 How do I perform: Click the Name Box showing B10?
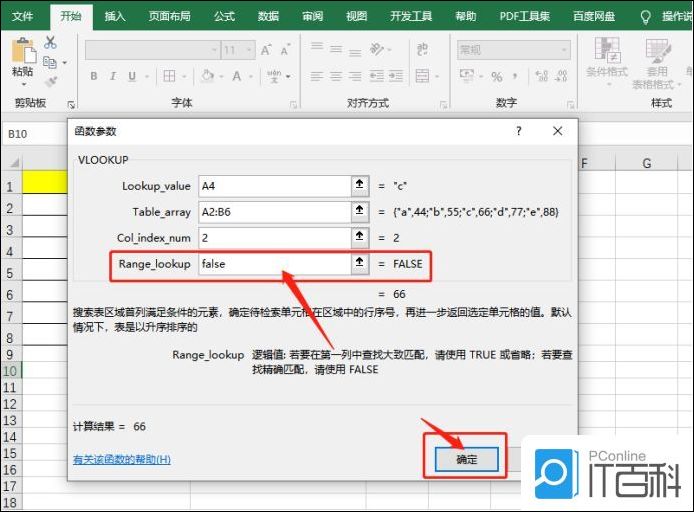pyautogui.click(x=35, y=134)
